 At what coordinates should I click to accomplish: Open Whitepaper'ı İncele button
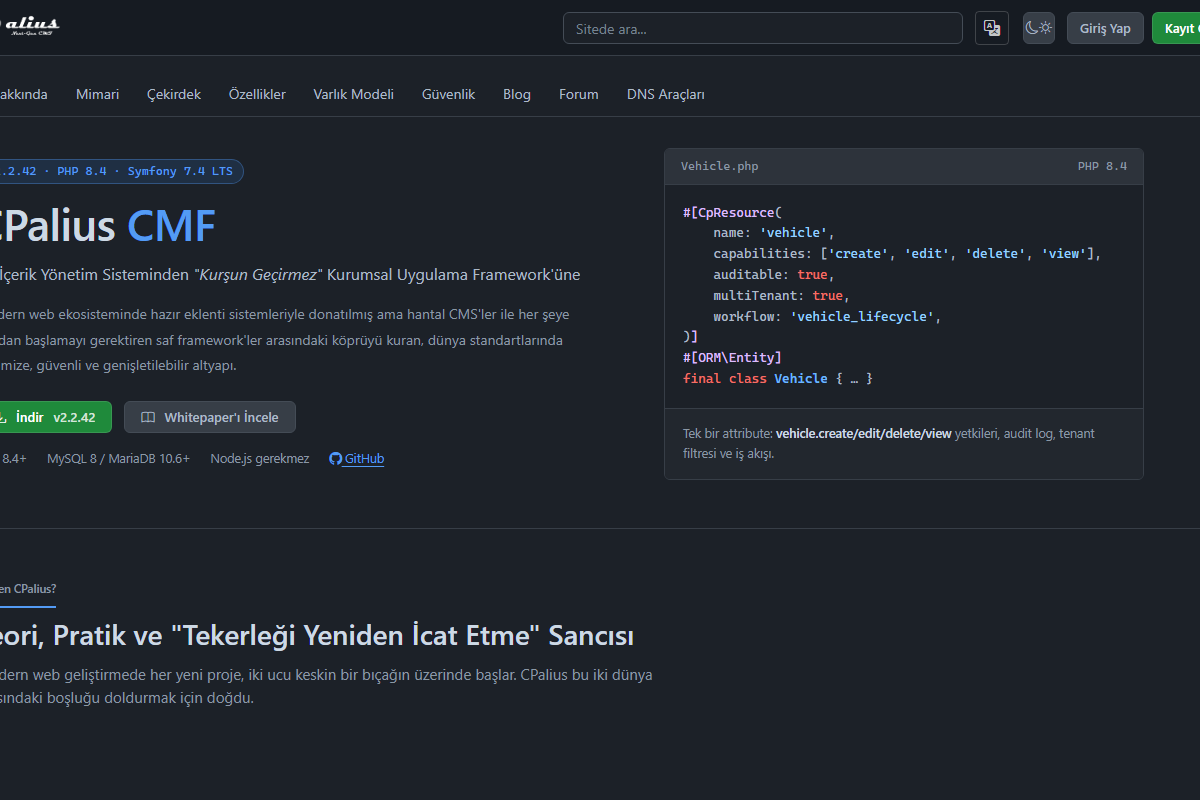pyautogui.click(x=209, y=417)
